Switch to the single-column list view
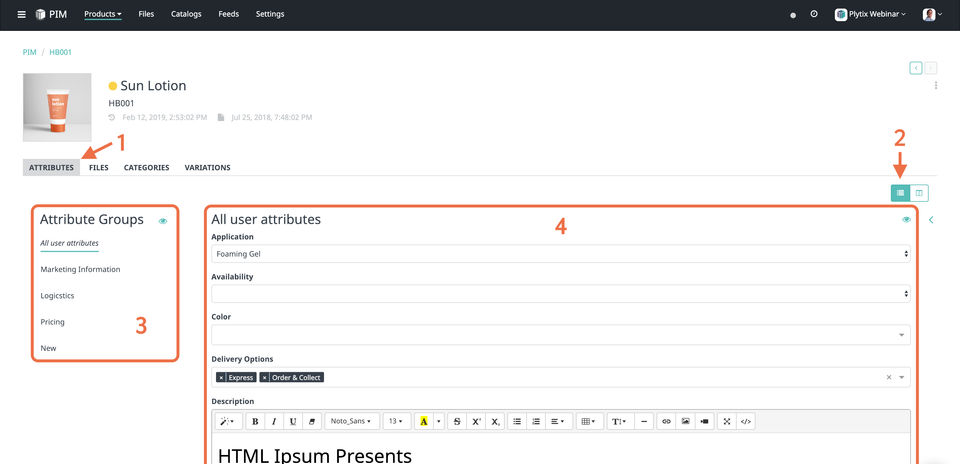 pyautogui.click(x=900, y=193)
